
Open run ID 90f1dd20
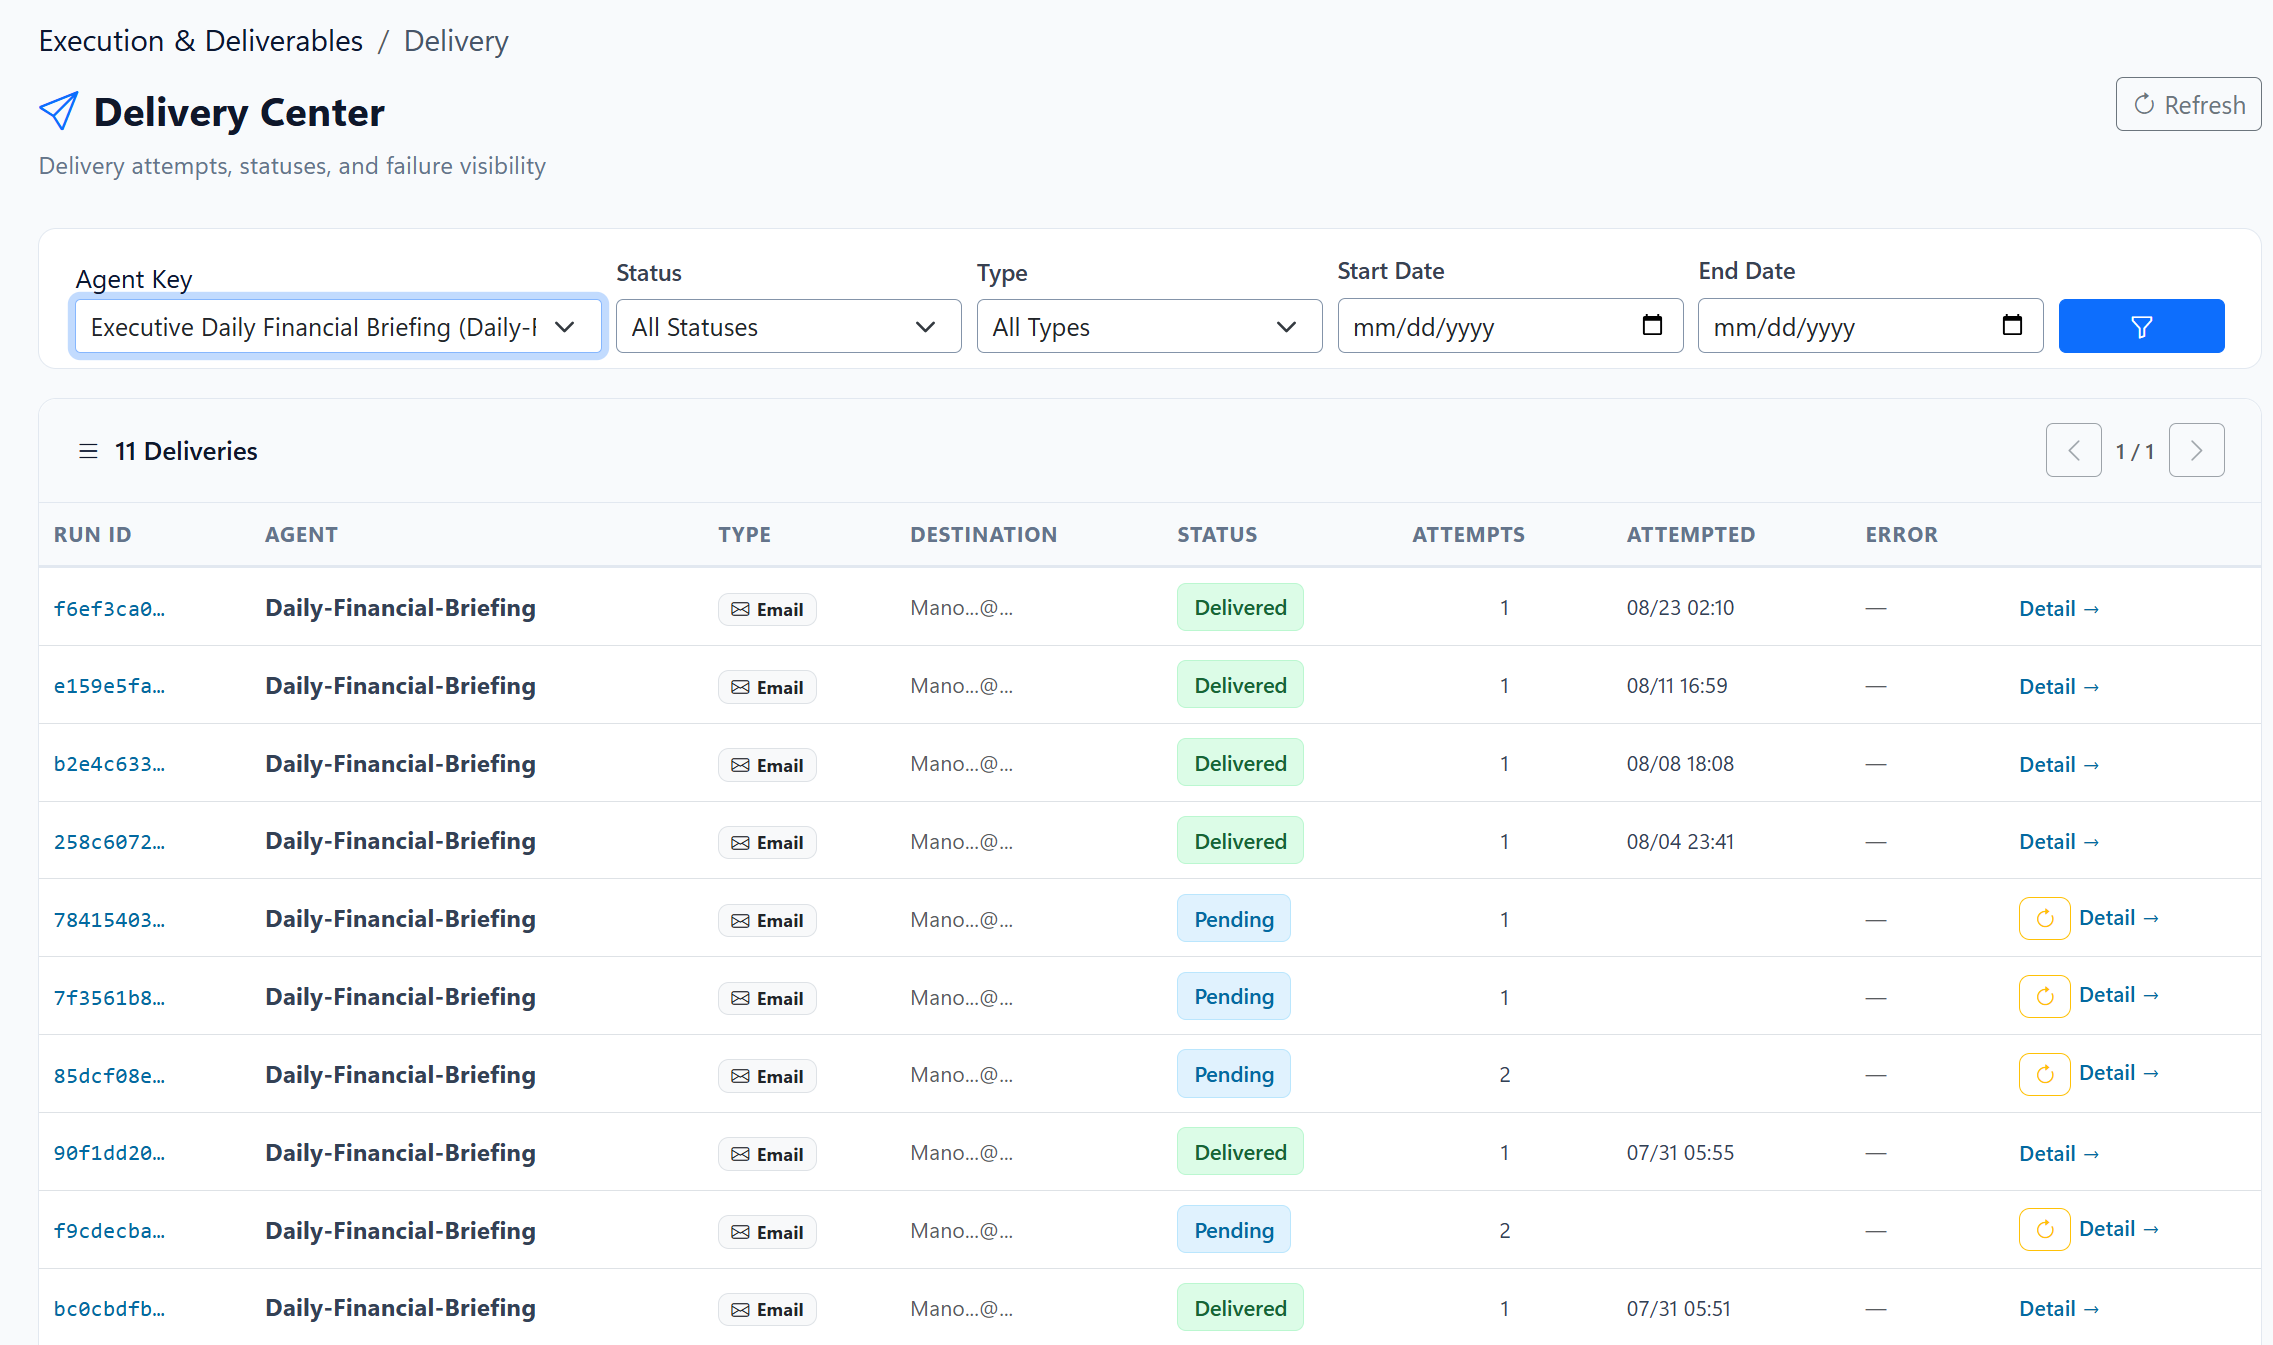coord(109,1153)
